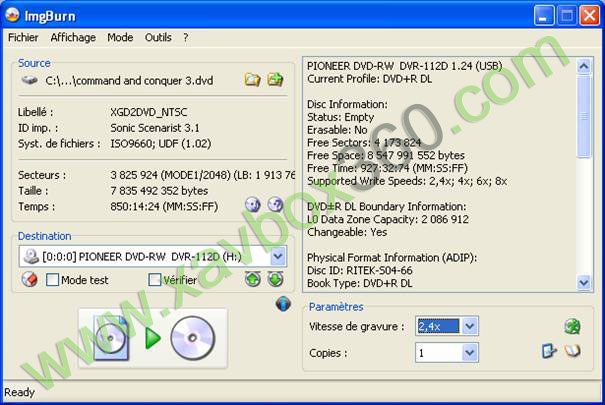Open the Outils menu
Viewport: 605px width, 405px height.
click(x=158, y=37)
